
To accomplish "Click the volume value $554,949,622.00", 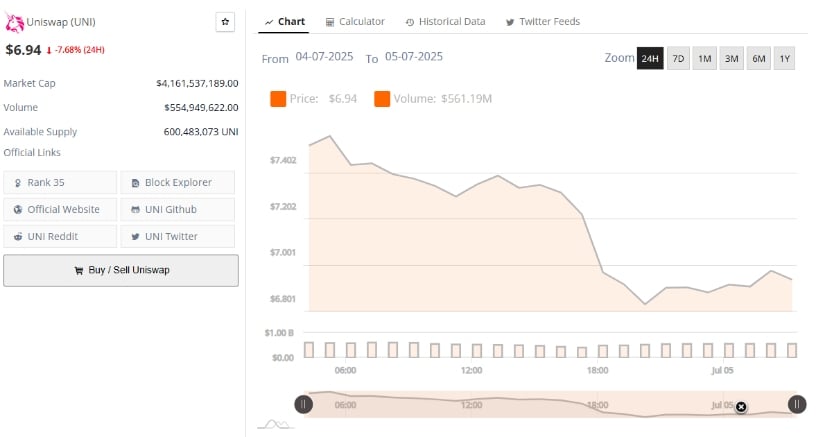I will click(201, 107).
